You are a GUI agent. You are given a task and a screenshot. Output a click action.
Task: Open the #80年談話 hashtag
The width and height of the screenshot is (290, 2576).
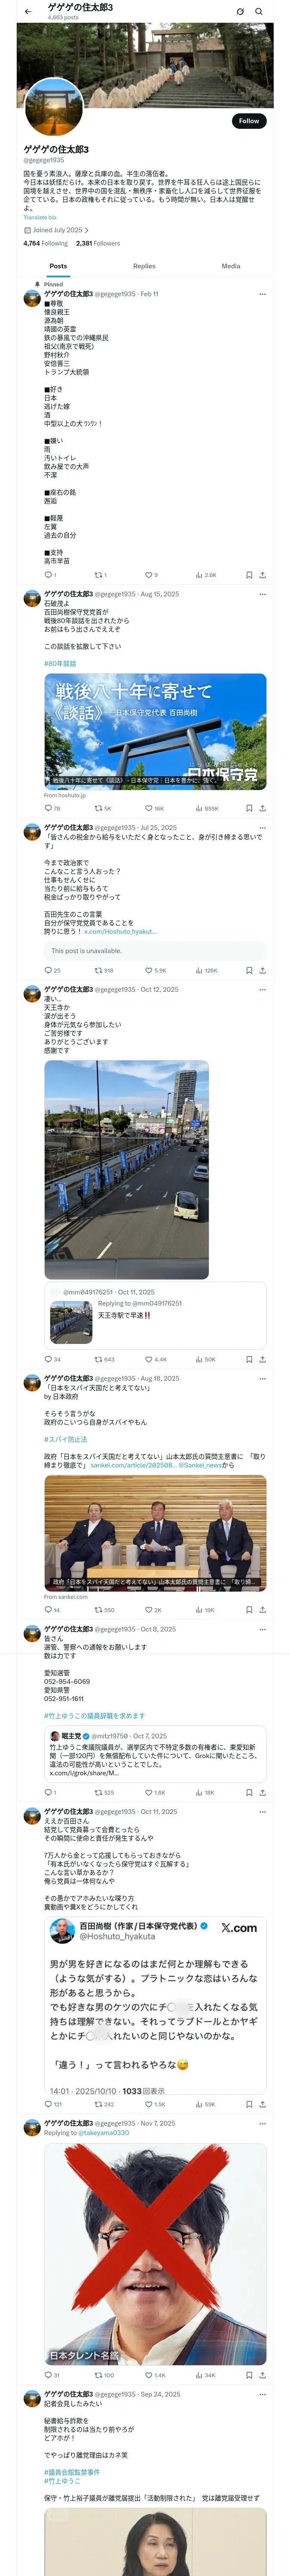60,663
